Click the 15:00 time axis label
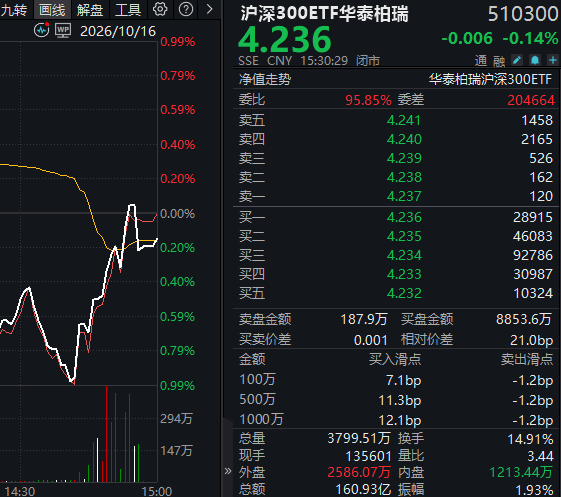The height and width of the screenshot is (497, 561). (157, 491)
